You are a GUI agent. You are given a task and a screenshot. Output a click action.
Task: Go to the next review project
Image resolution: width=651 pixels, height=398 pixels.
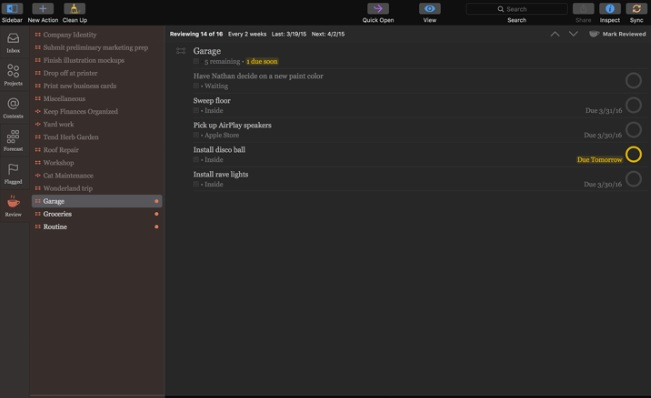click(573, 34)
